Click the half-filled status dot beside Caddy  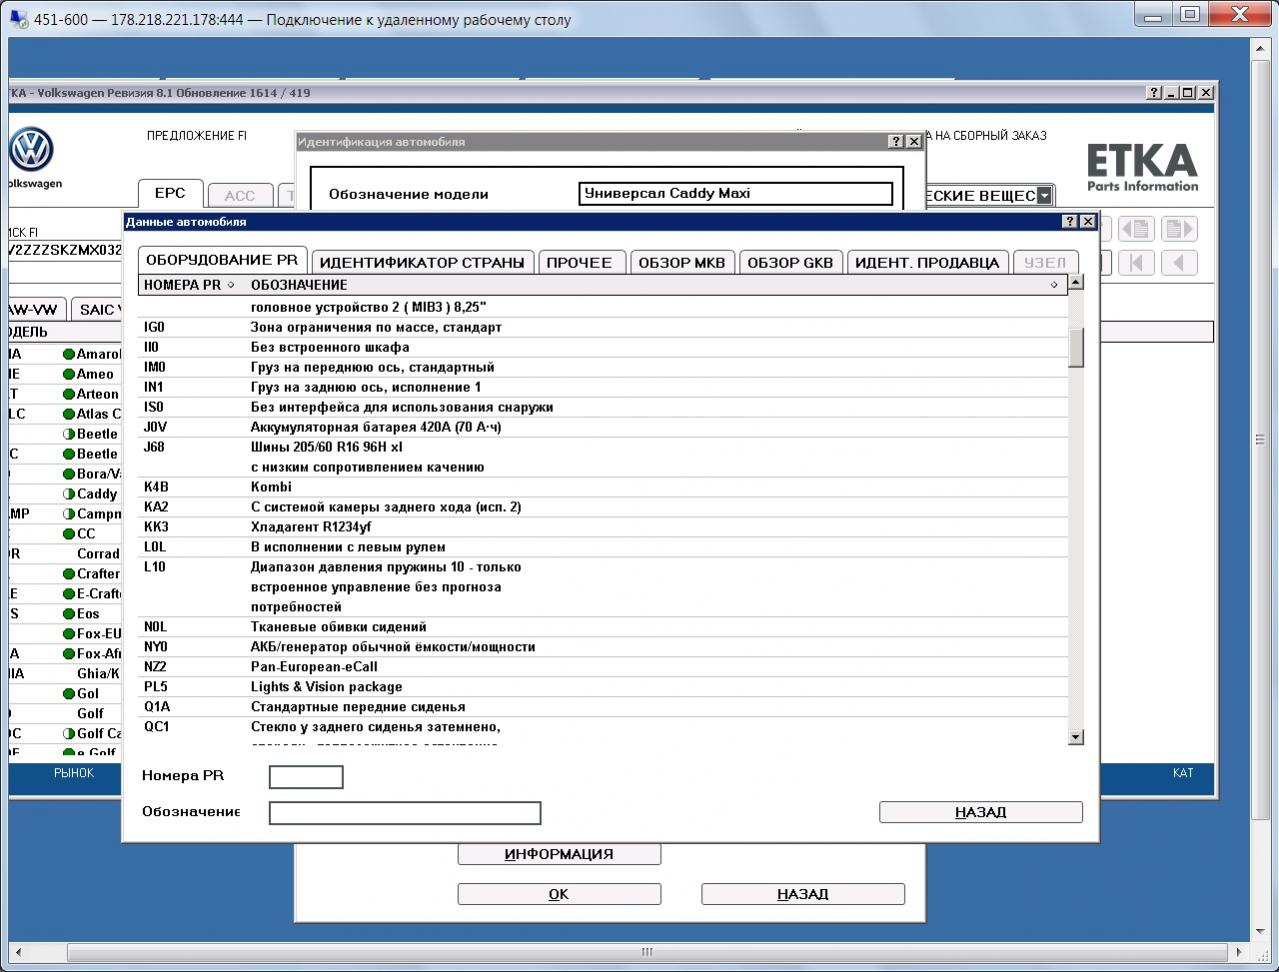[69, 494]
